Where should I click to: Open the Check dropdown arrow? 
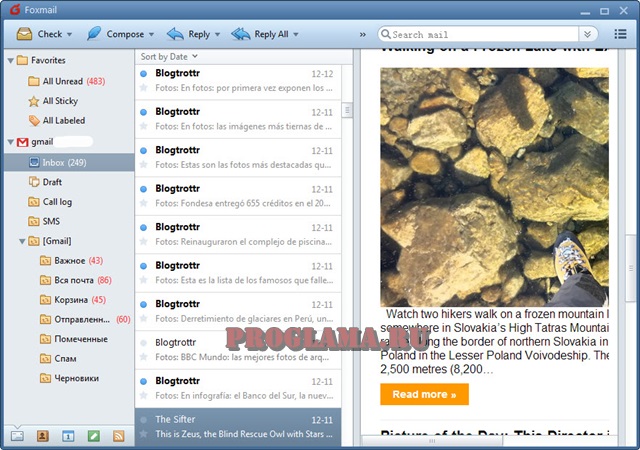69,35
